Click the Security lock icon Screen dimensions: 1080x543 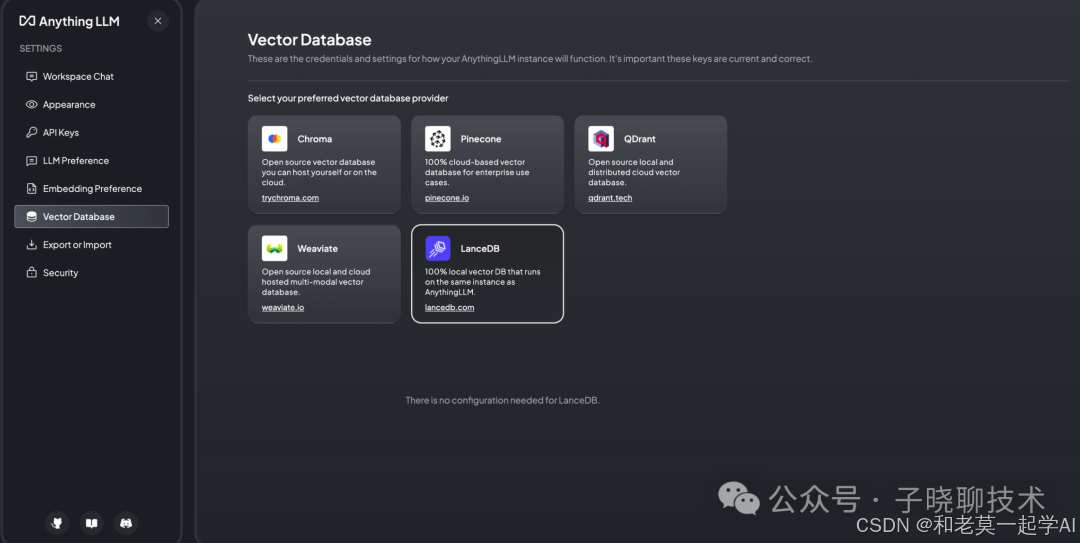(32, 272)
